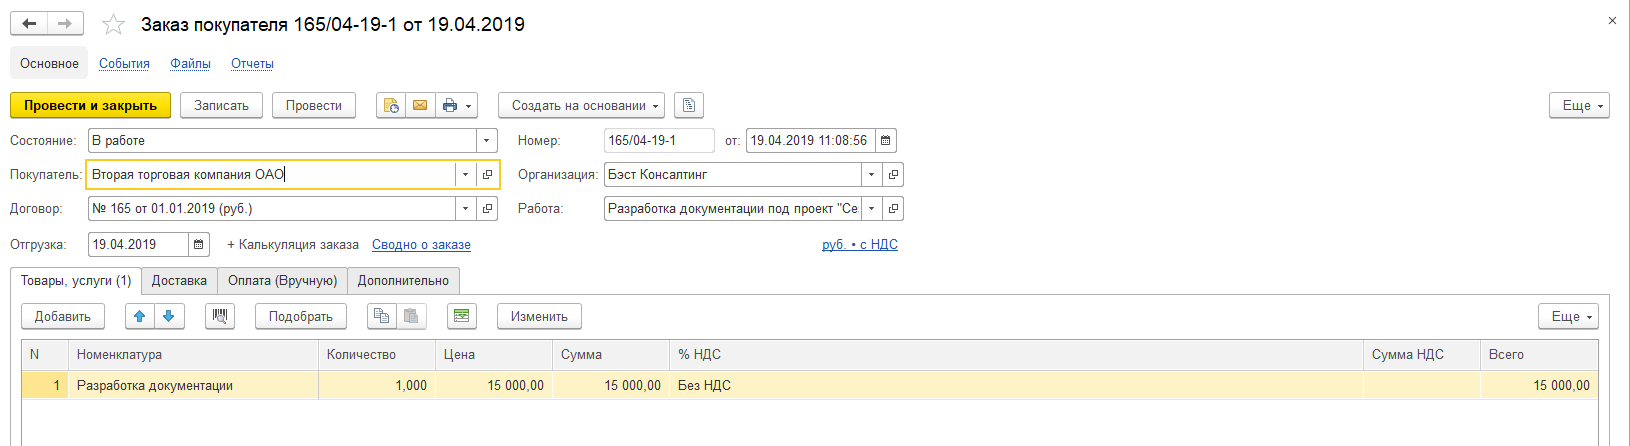
Task: Open the События section
Action: [124, 63]
